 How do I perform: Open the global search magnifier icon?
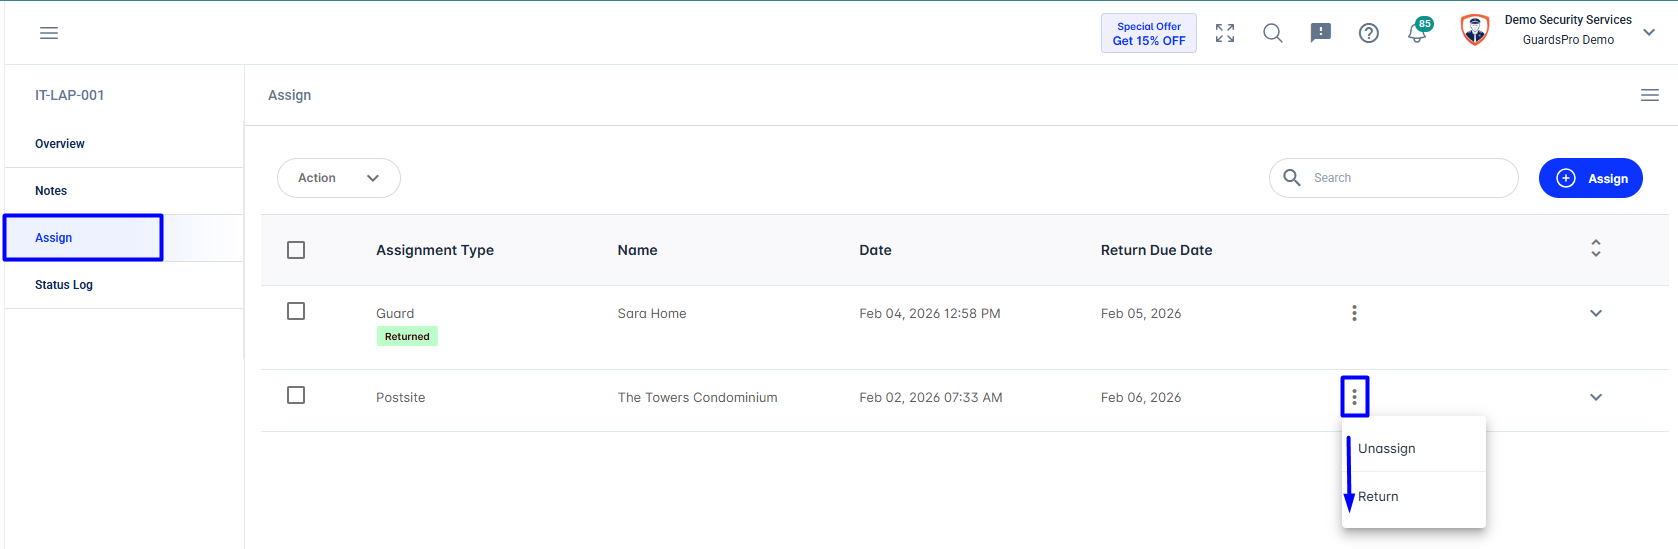(x=1273, y=33)
